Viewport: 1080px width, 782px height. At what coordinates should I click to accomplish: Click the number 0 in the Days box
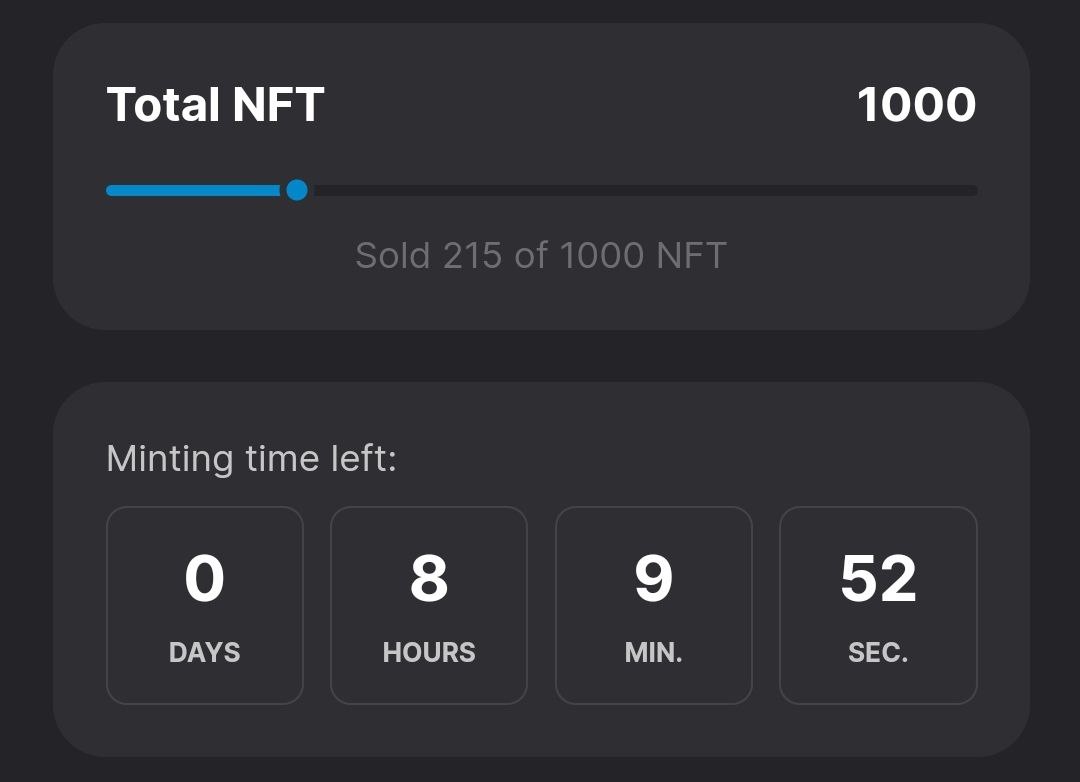coord(205,579)
